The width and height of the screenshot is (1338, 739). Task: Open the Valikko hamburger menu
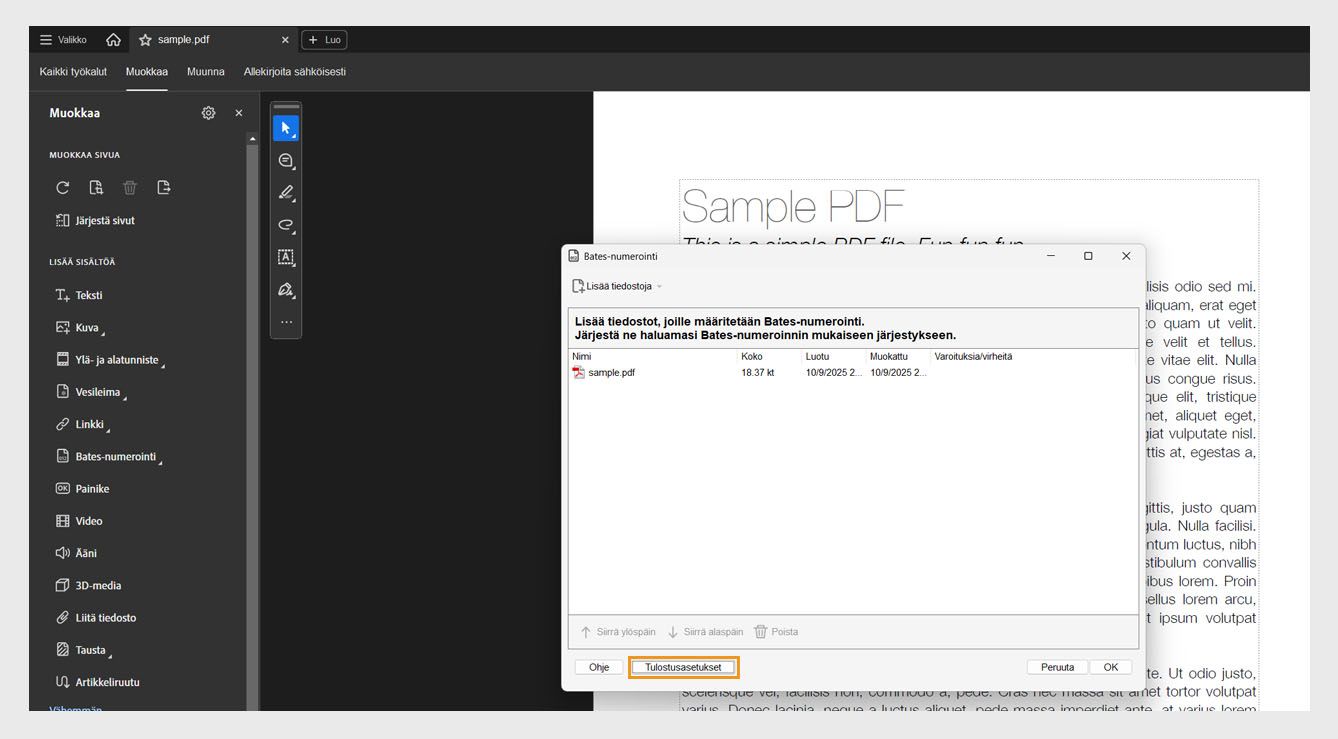[63, 40]
